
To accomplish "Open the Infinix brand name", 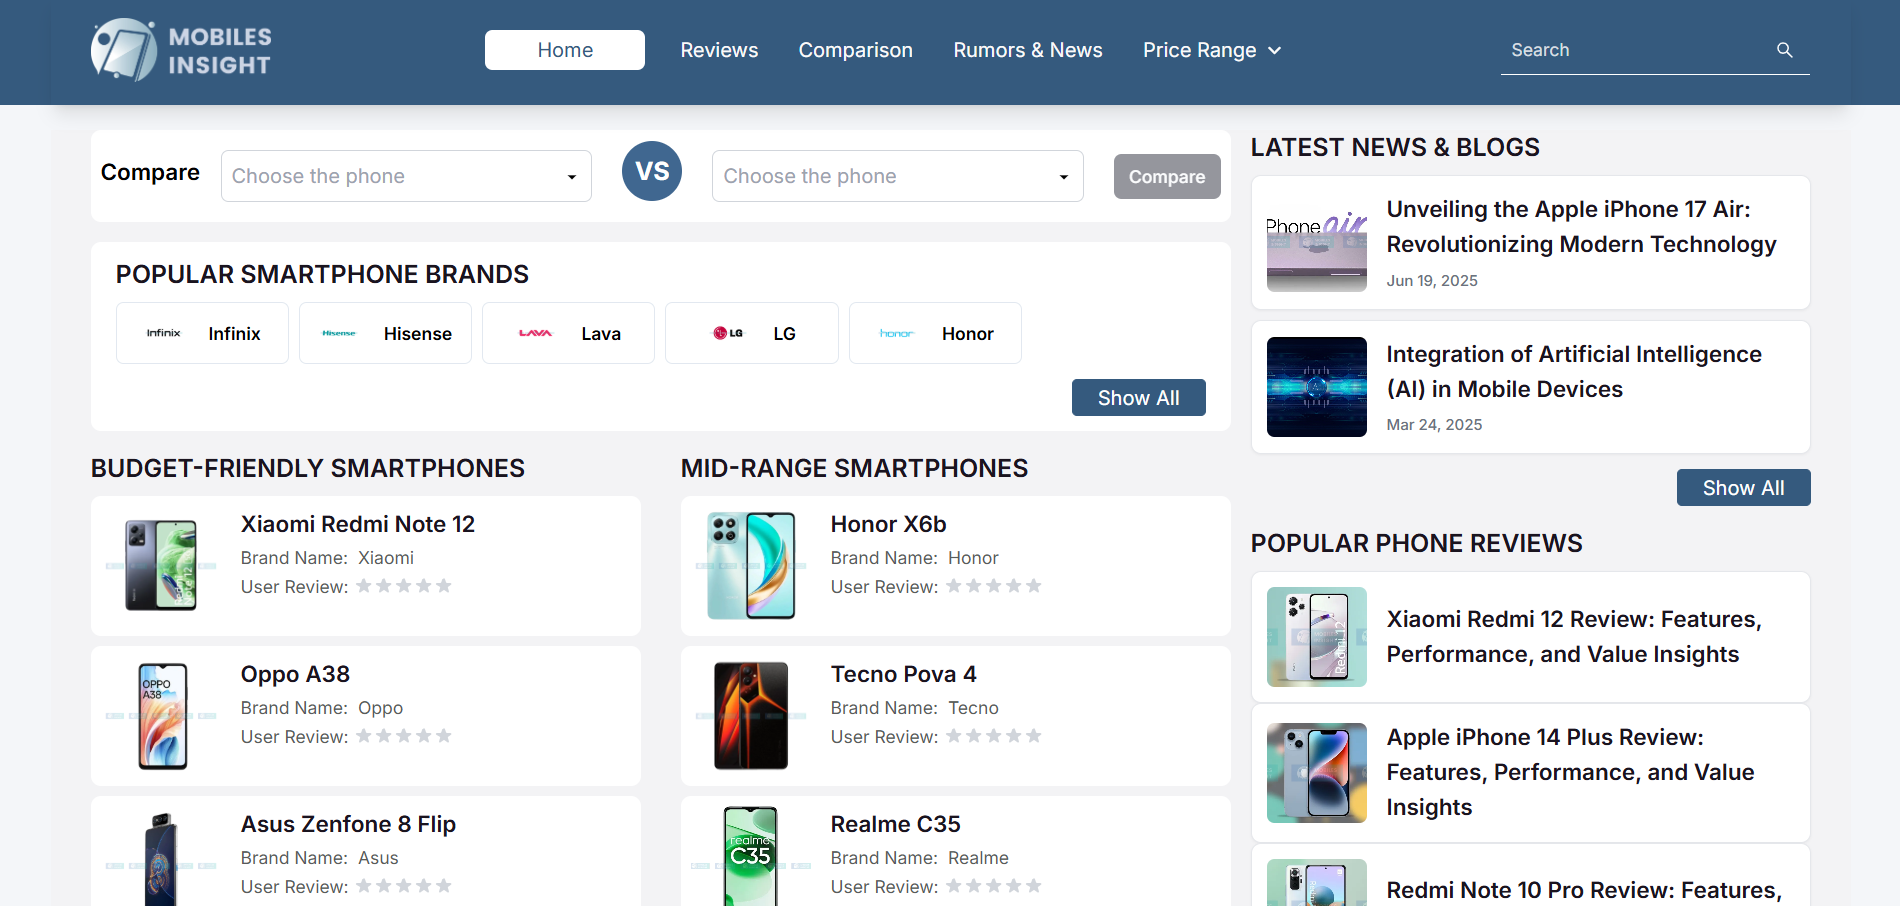I will coord(234,334).
